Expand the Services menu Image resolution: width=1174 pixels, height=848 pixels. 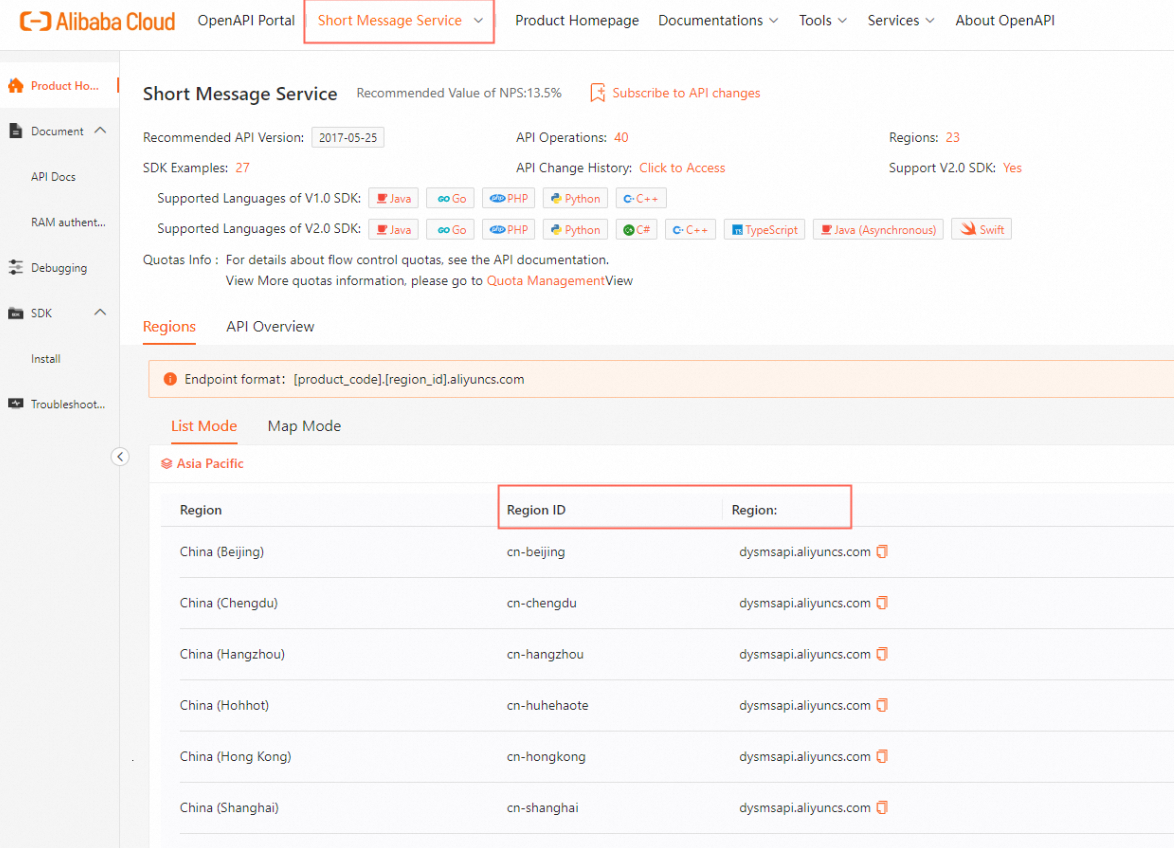tap(901, 21)
